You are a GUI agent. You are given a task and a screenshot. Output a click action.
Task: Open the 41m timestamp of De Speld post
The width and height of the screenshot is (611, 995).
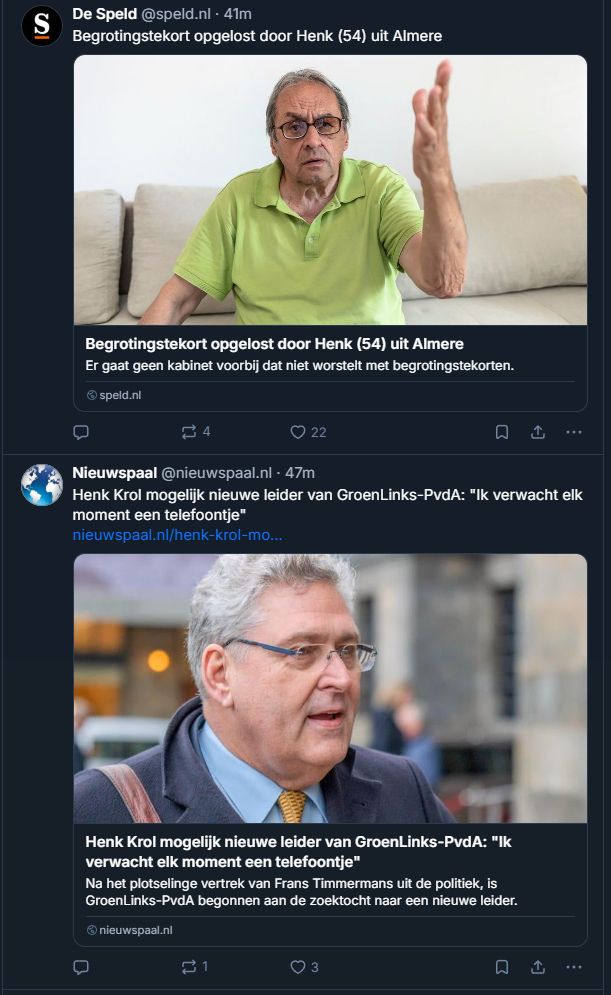coord(238,13)
